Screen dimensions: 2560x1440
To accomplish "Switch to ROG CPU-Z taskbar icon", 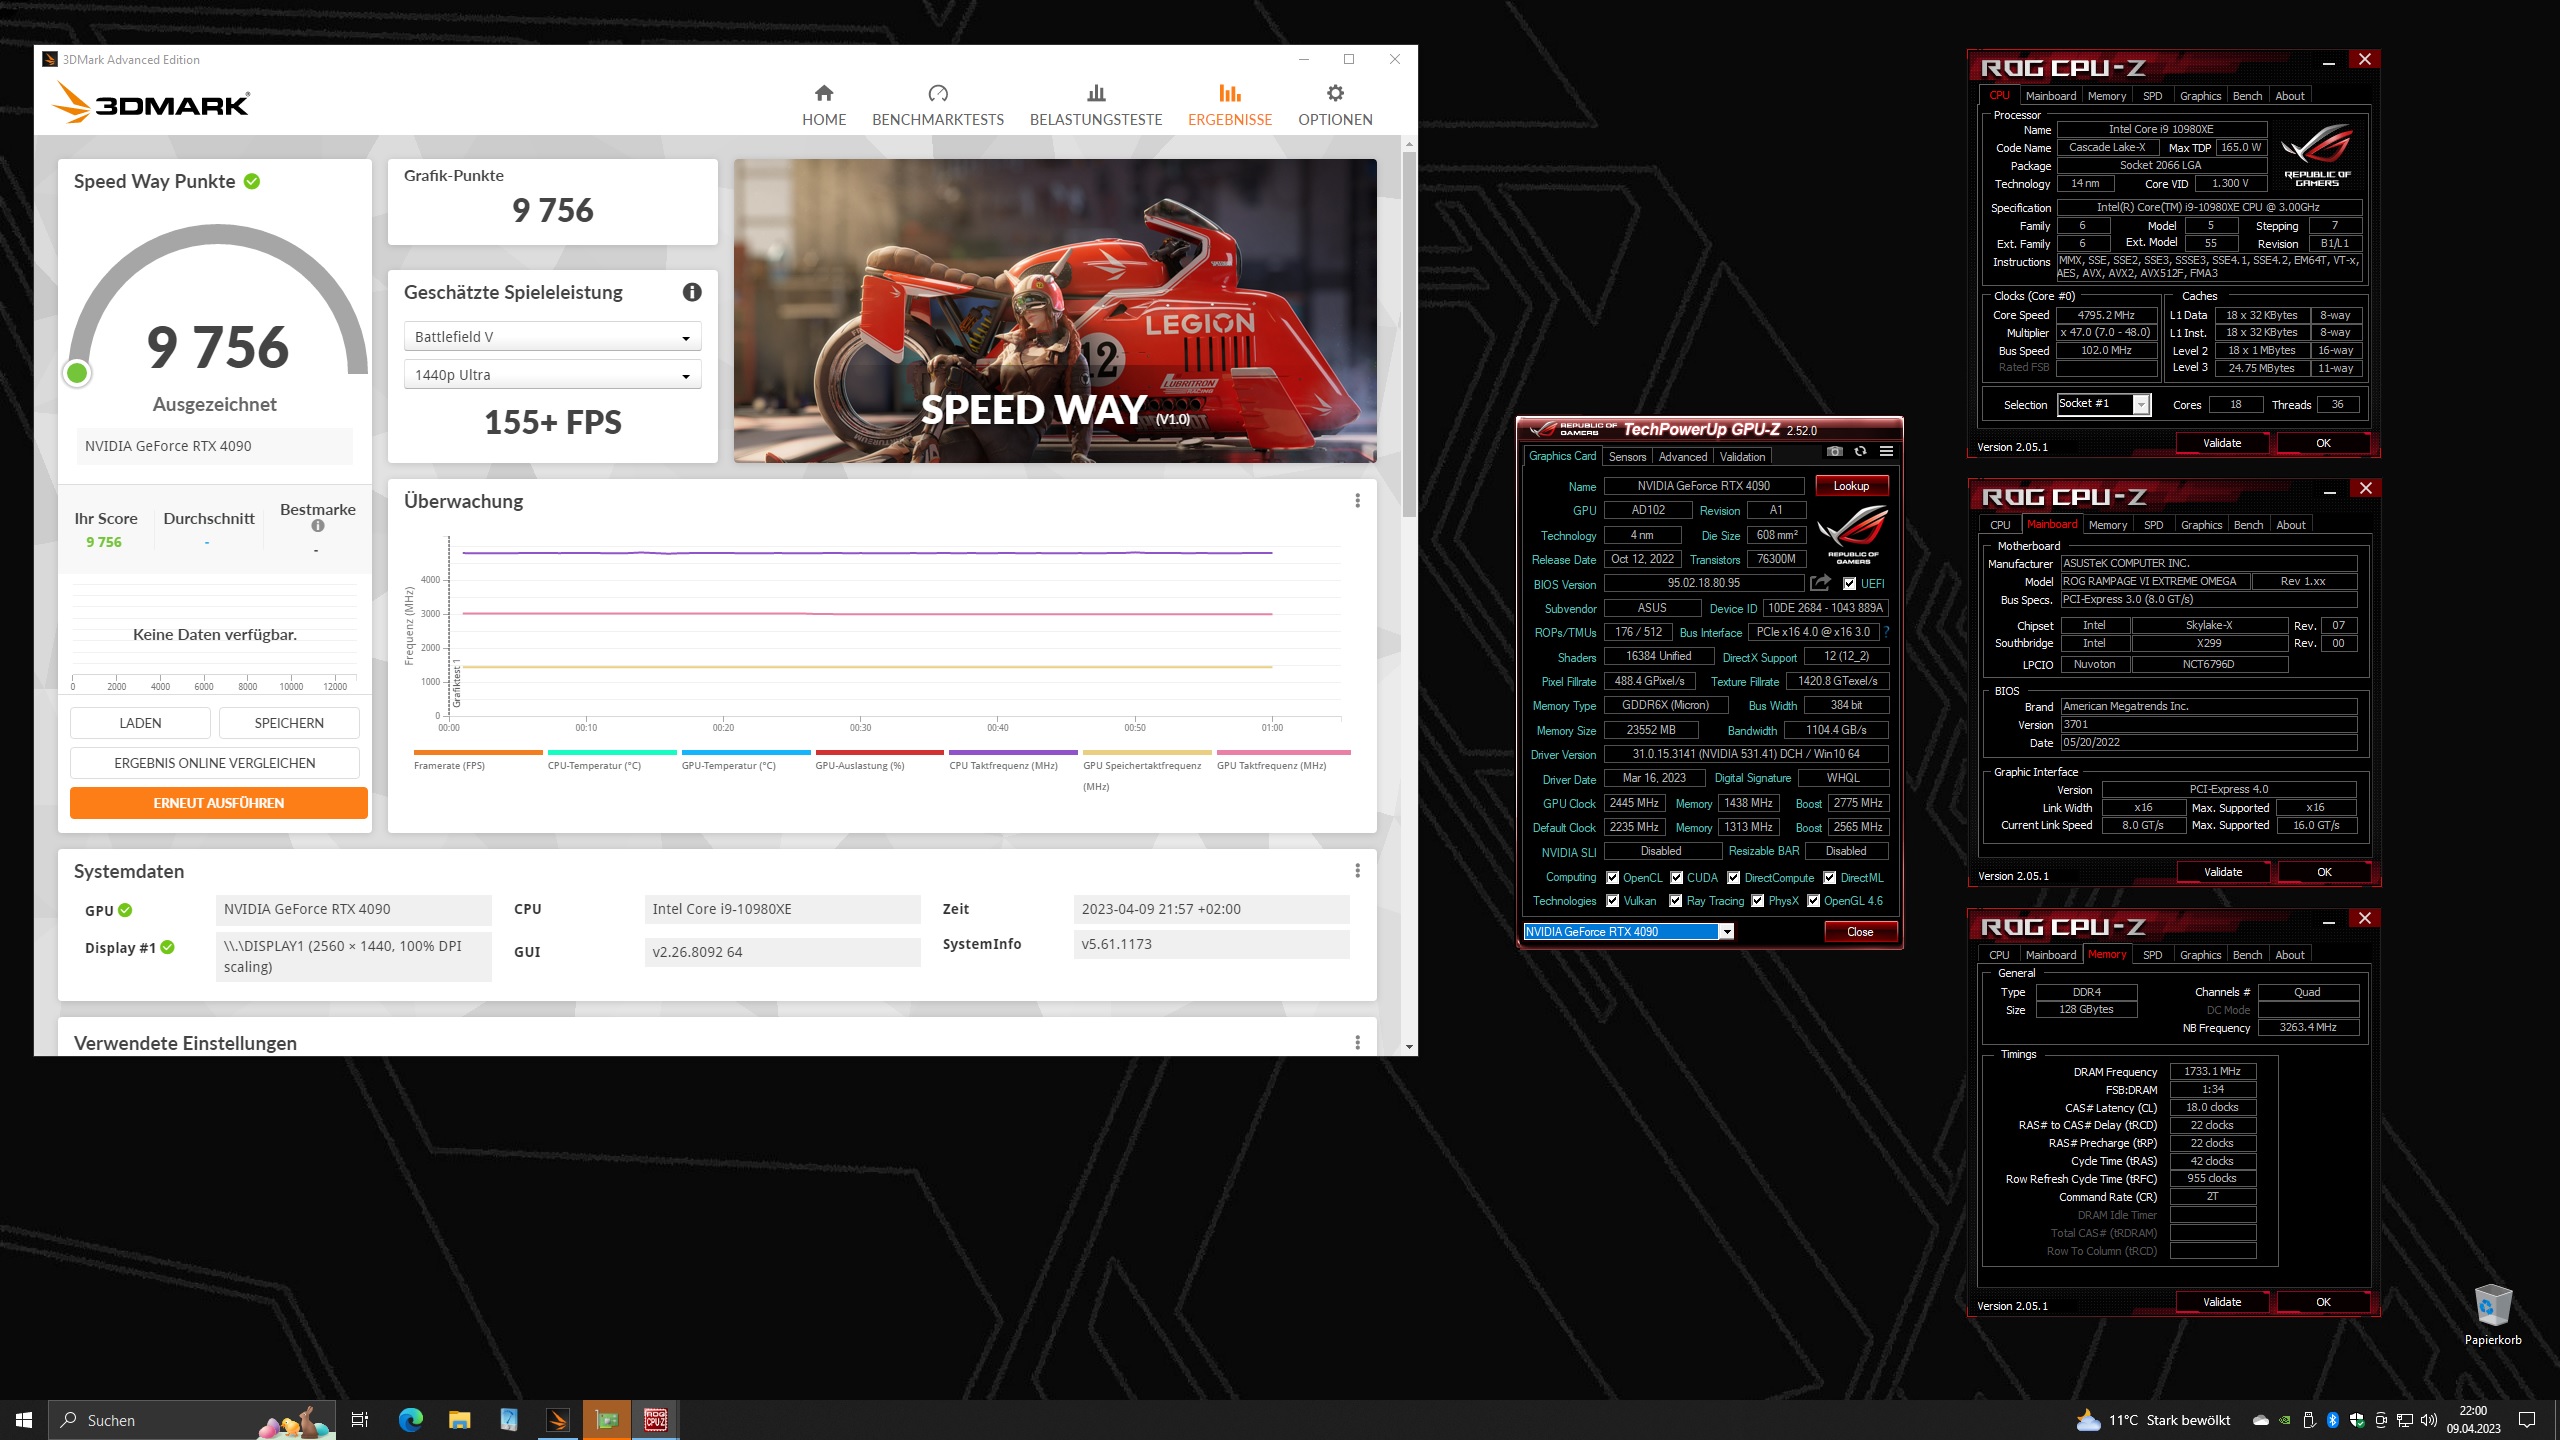I will click(655, 1420).
